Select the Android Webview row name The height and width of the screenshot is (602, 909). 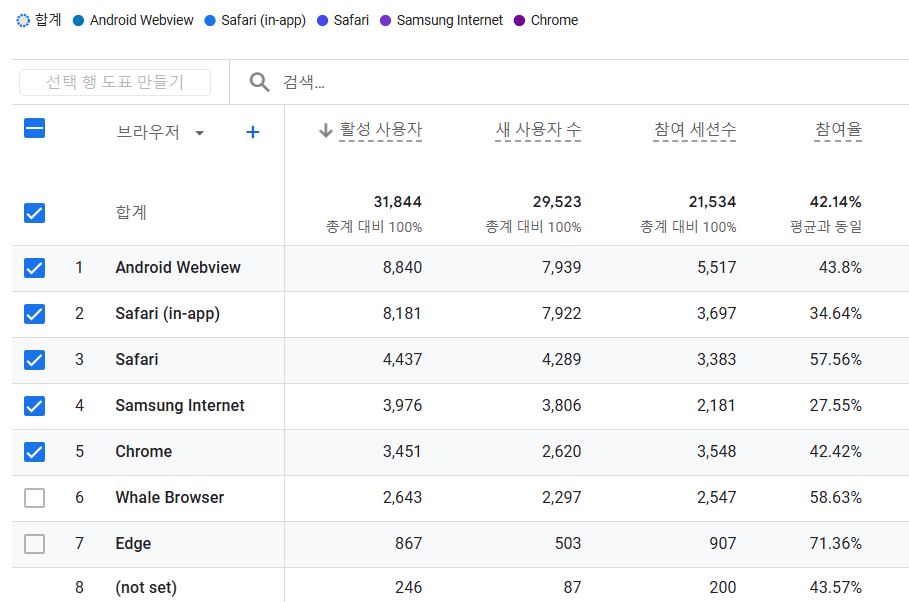click(178, 267)
